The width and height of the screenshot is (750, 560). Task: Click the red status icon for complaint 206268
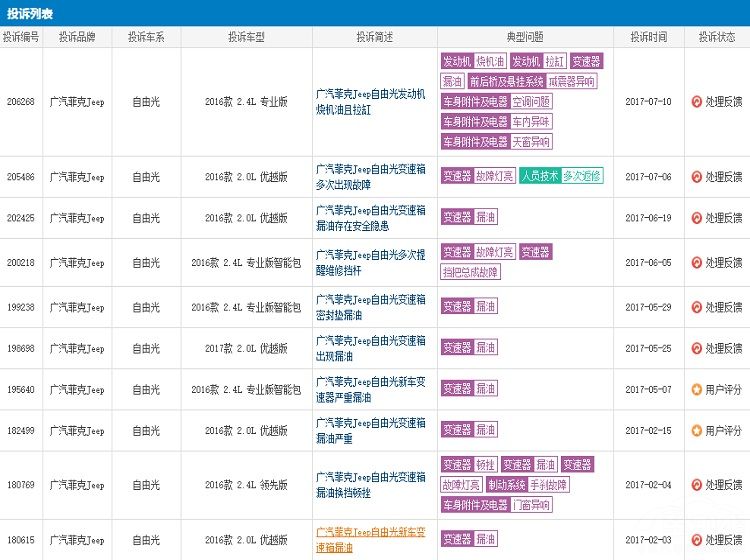696,102
